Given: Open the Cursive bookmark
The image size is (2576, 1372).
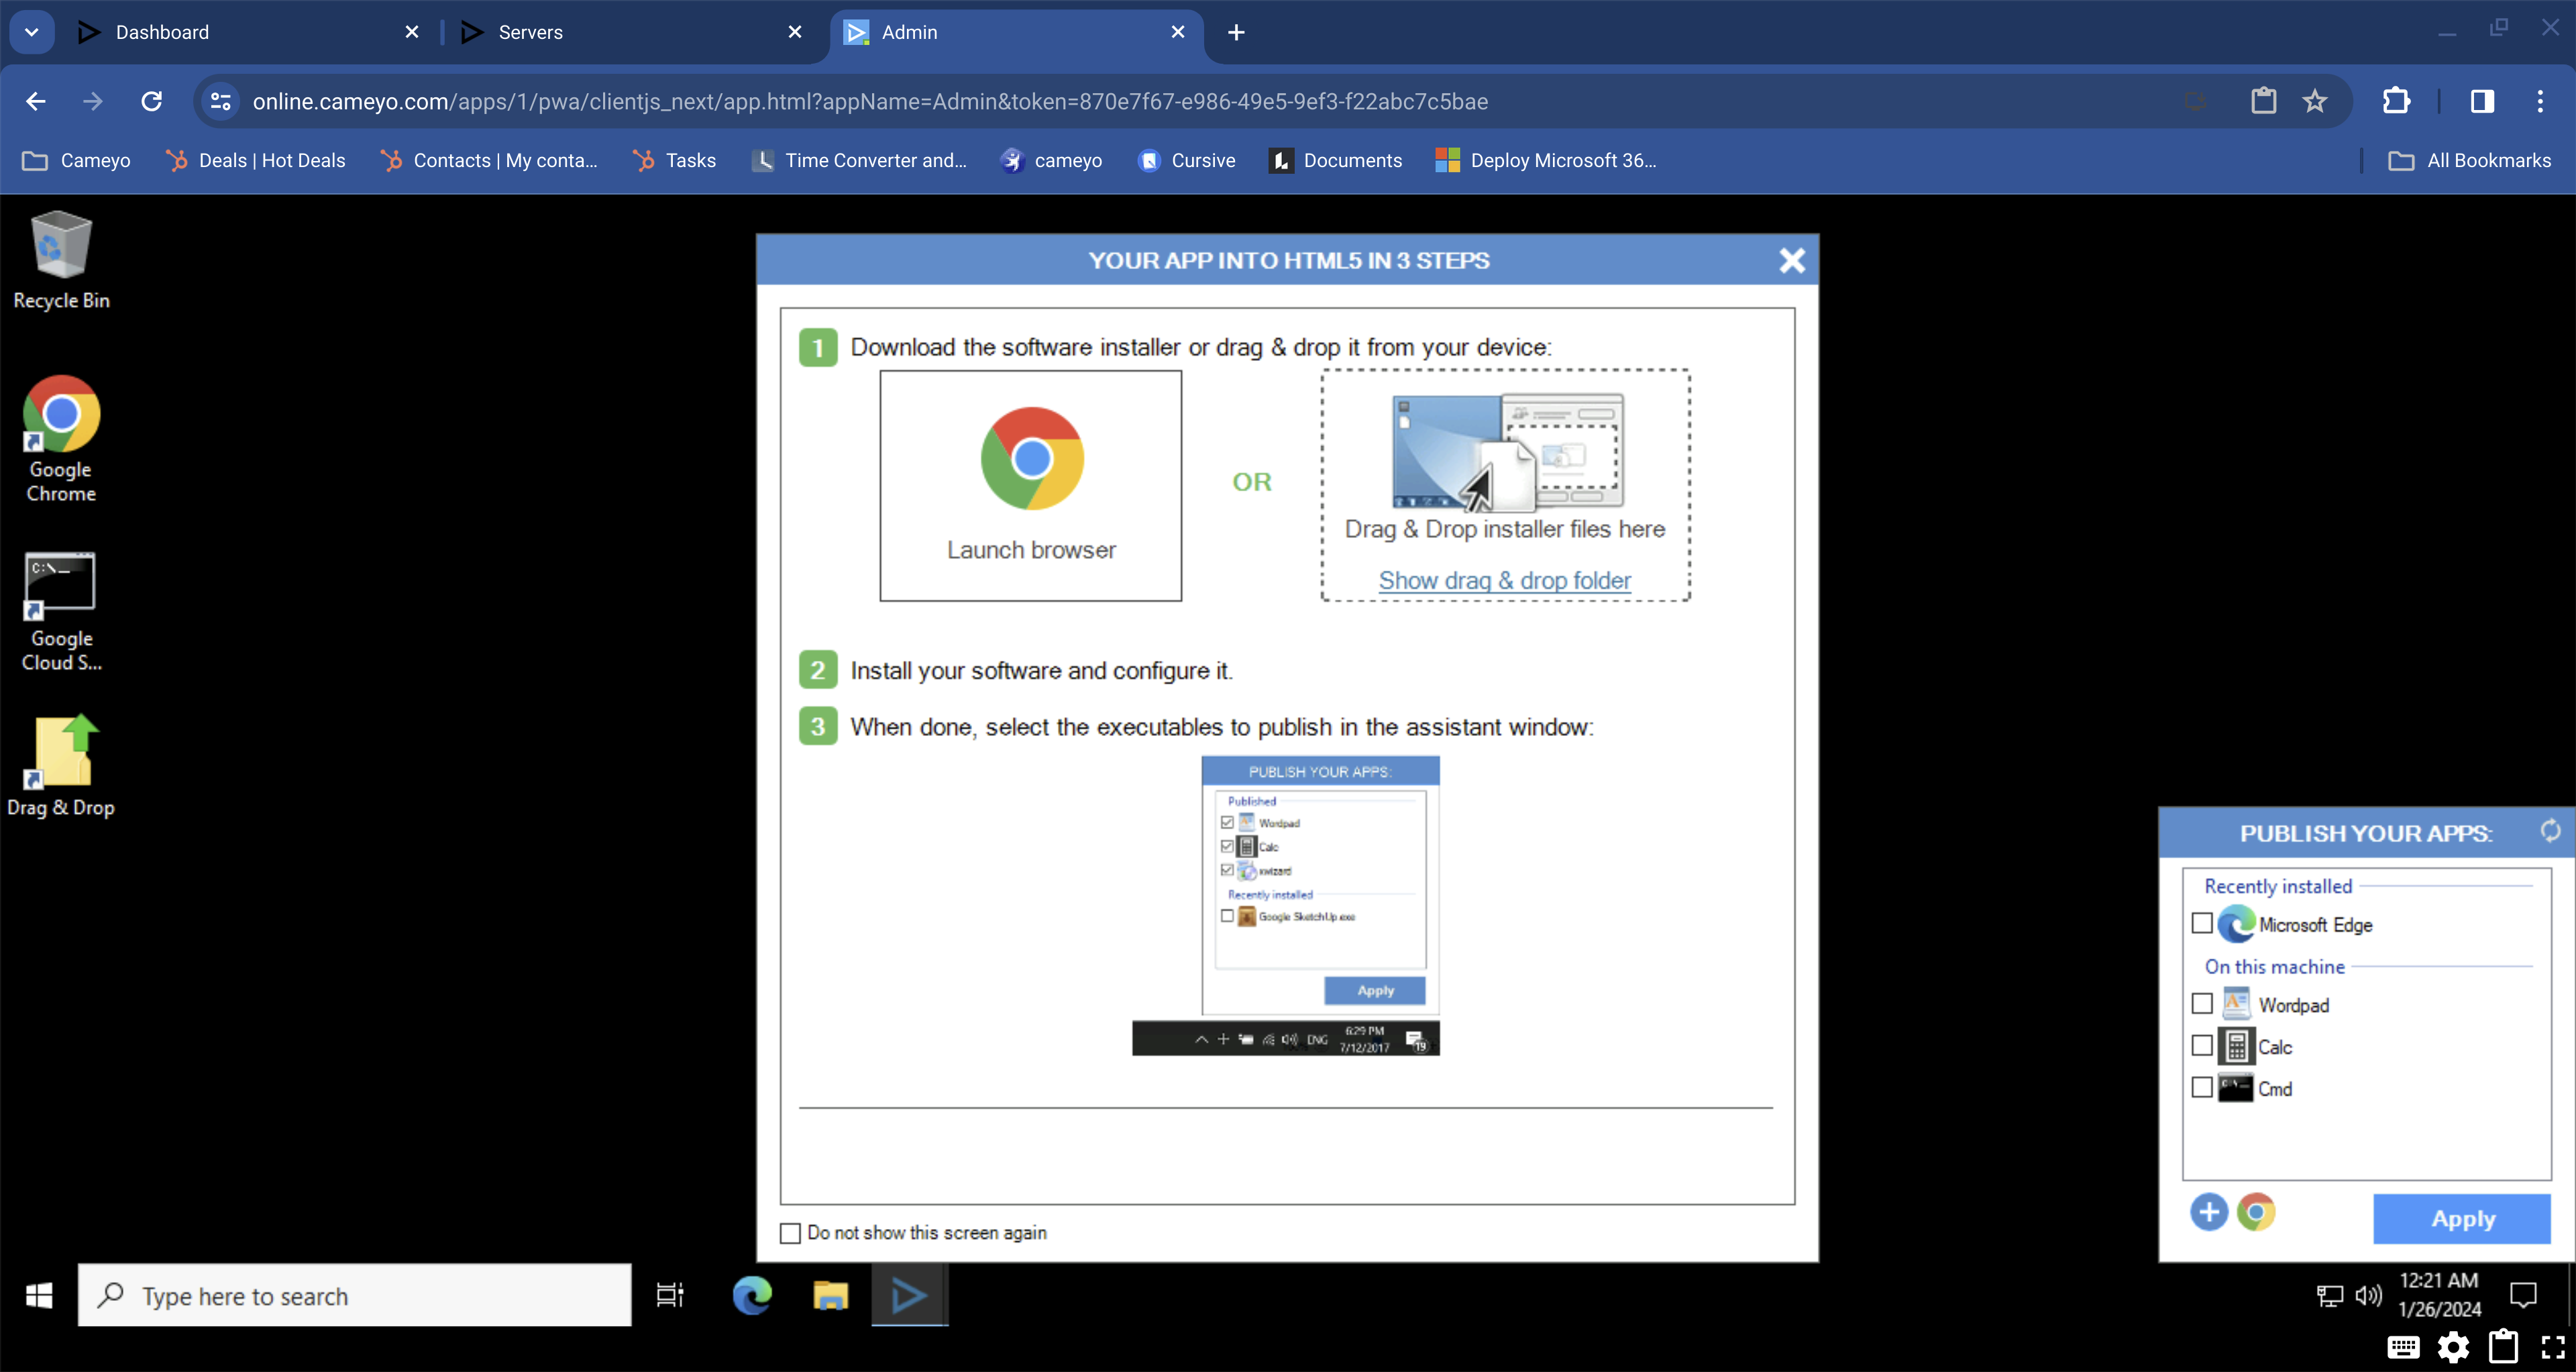Looking at the screenshot, I should [x=1187, y=160].
